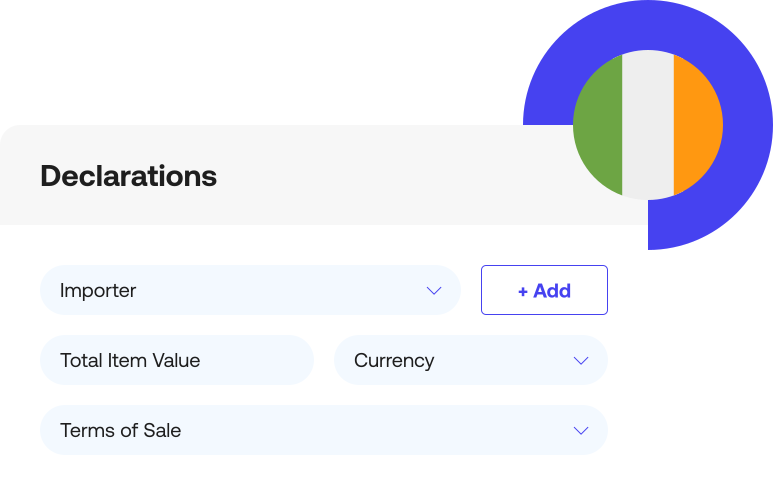Select the orange stripe of the flag
The width and height of the screenshot is (773, 495).
697,125
